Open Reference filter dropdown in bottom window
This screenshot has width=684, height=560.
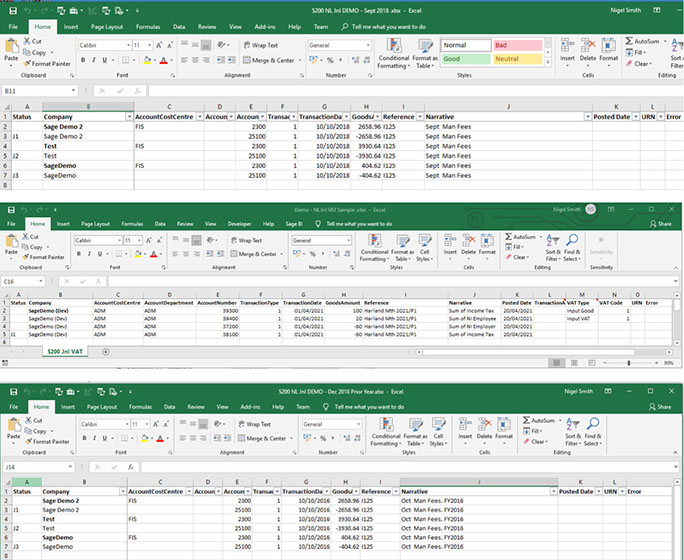396,492
